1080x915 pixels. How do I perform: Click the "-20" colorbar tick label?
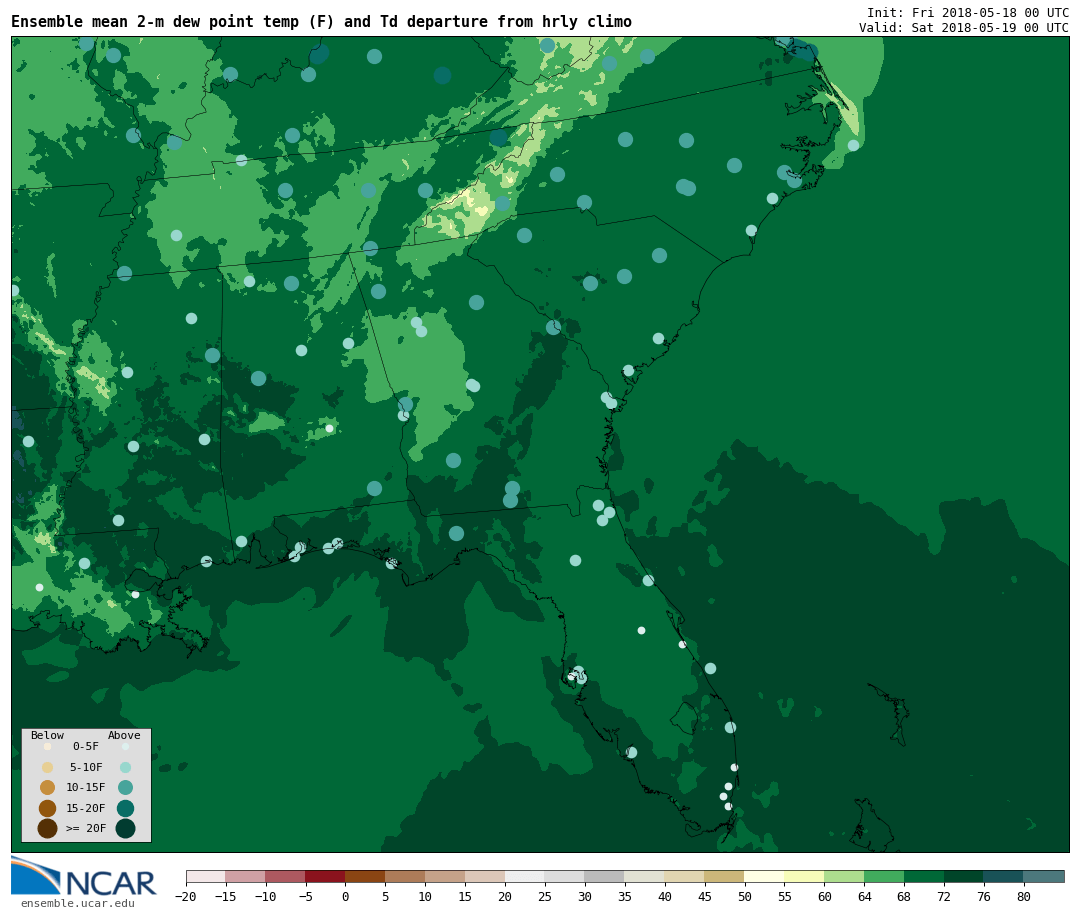click(x=186, y=896)
